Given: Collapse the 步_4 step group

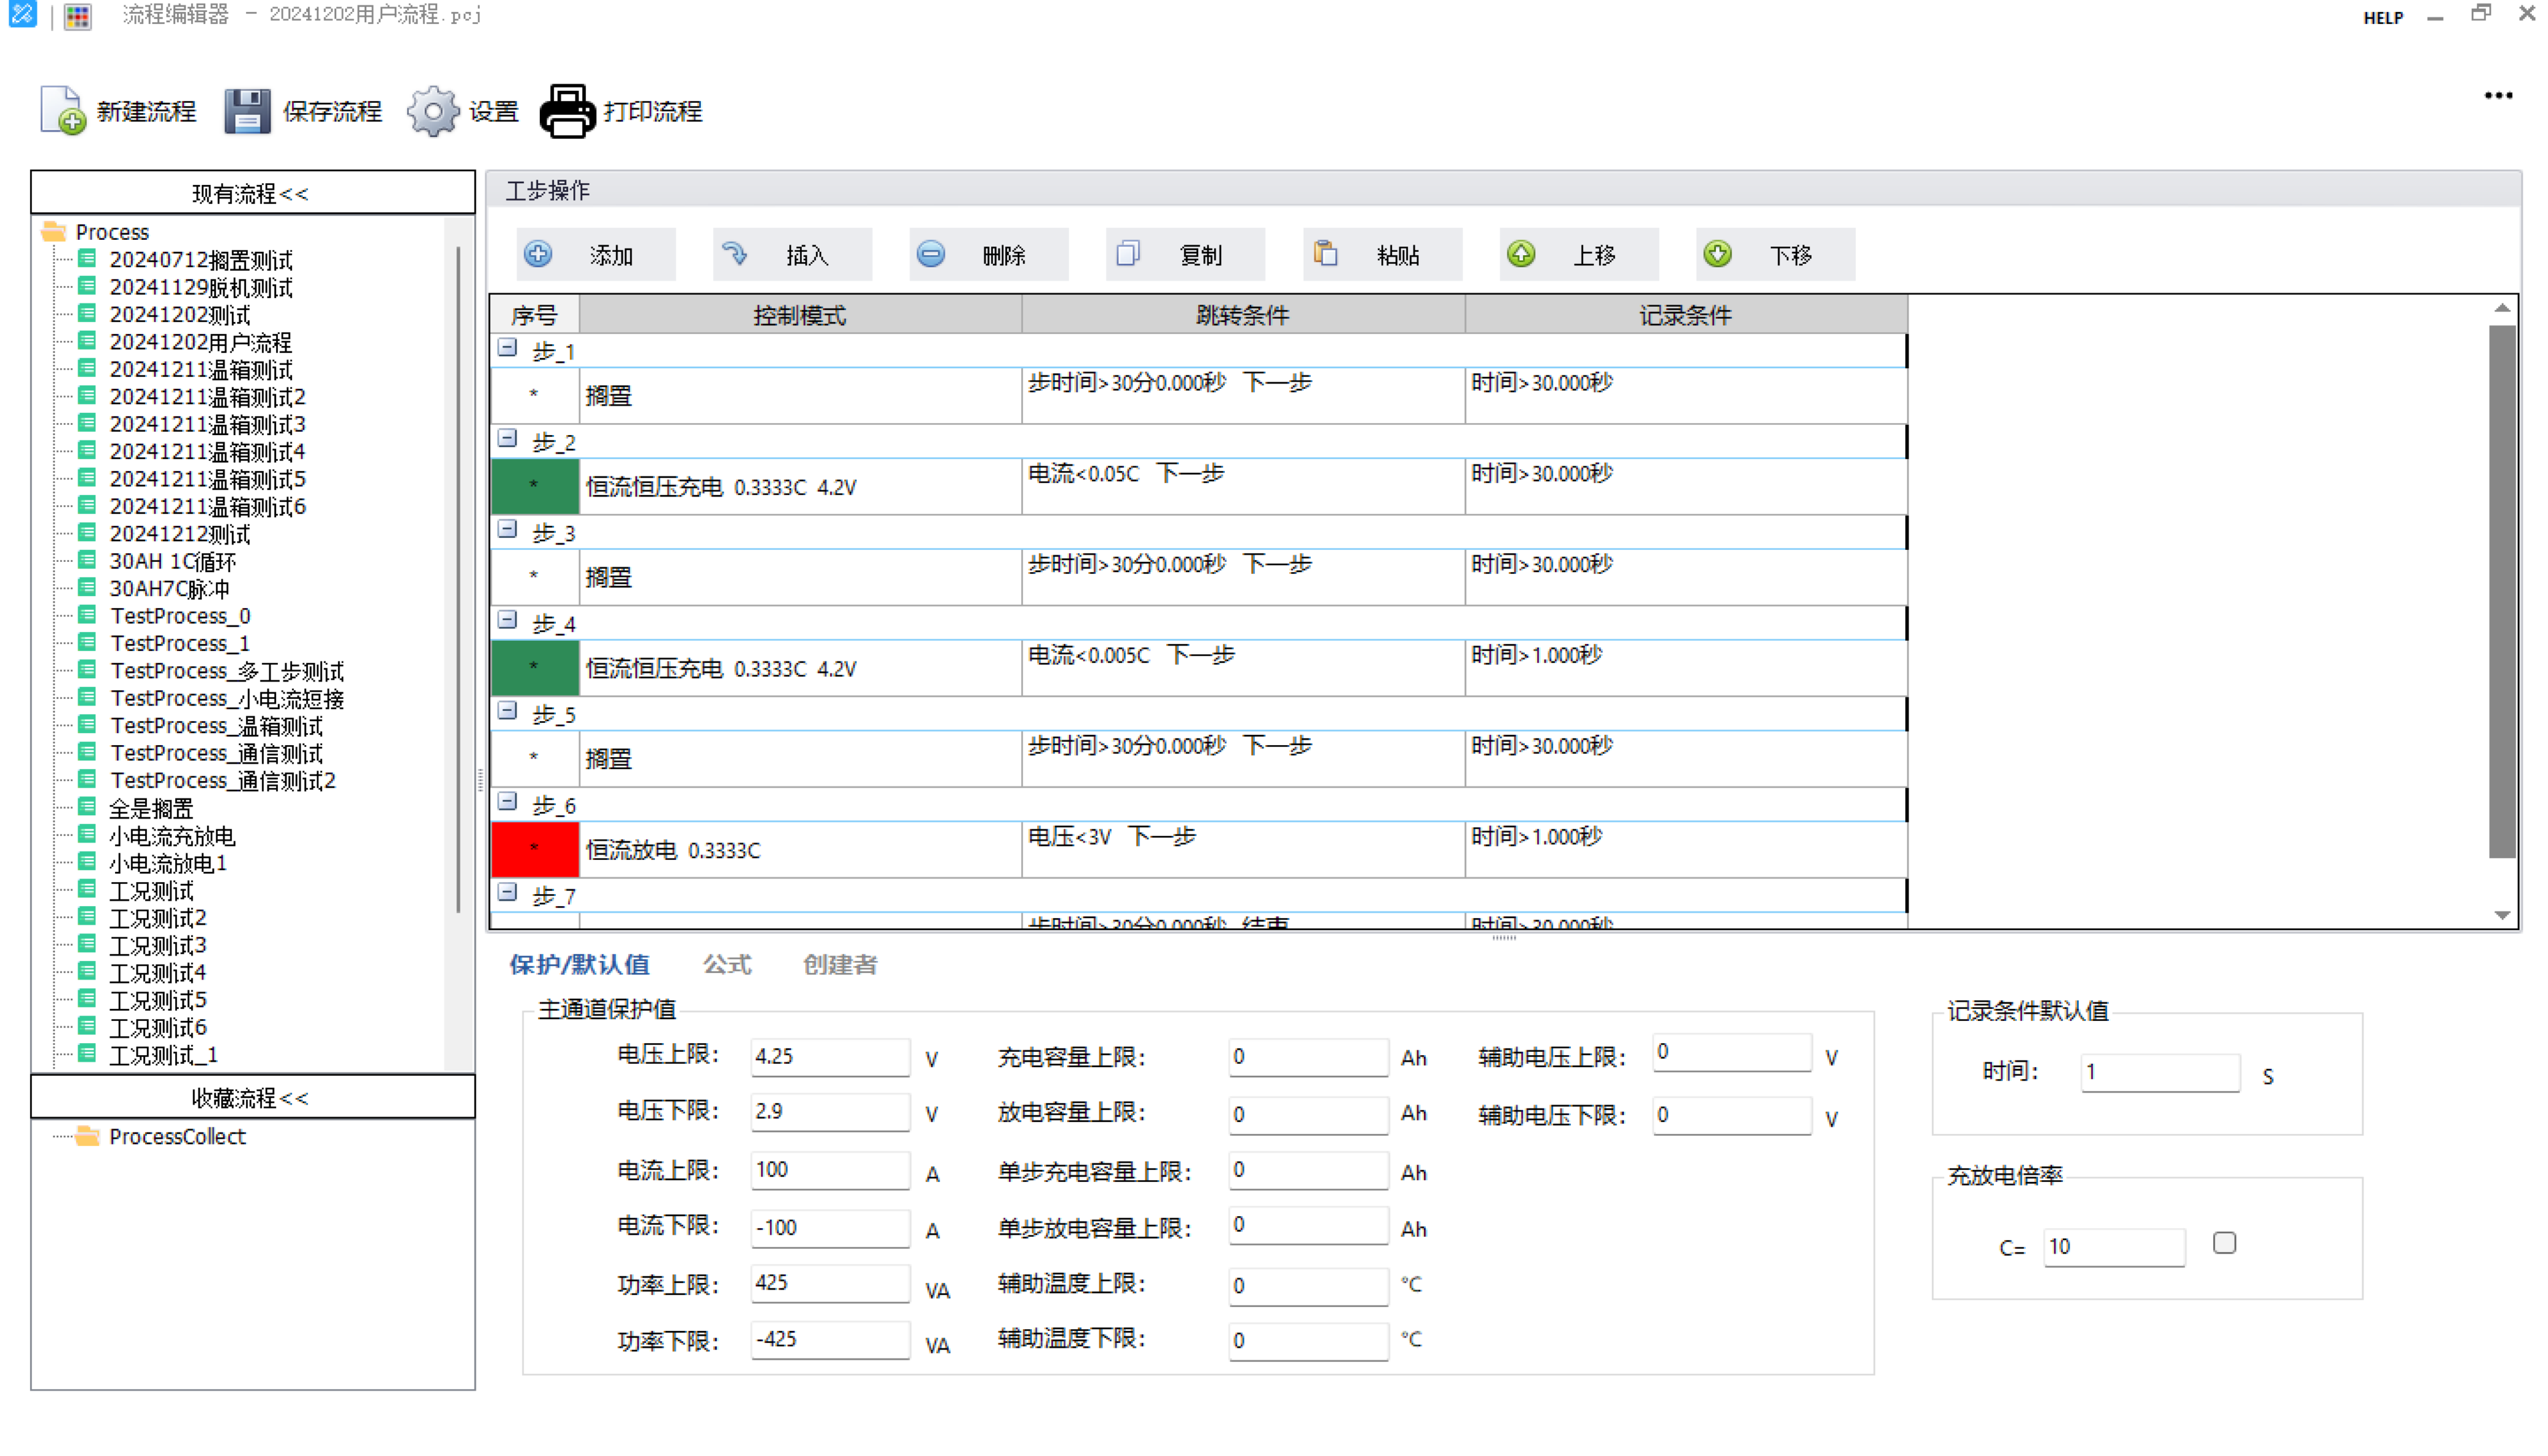Looking at the screenshot, I should [x=507, y=620].
